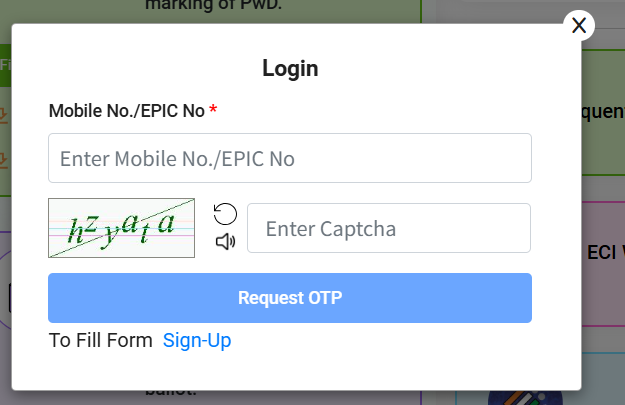Click lower orange download icon behind dialog

pyautogui.click(x=4, y=160)
